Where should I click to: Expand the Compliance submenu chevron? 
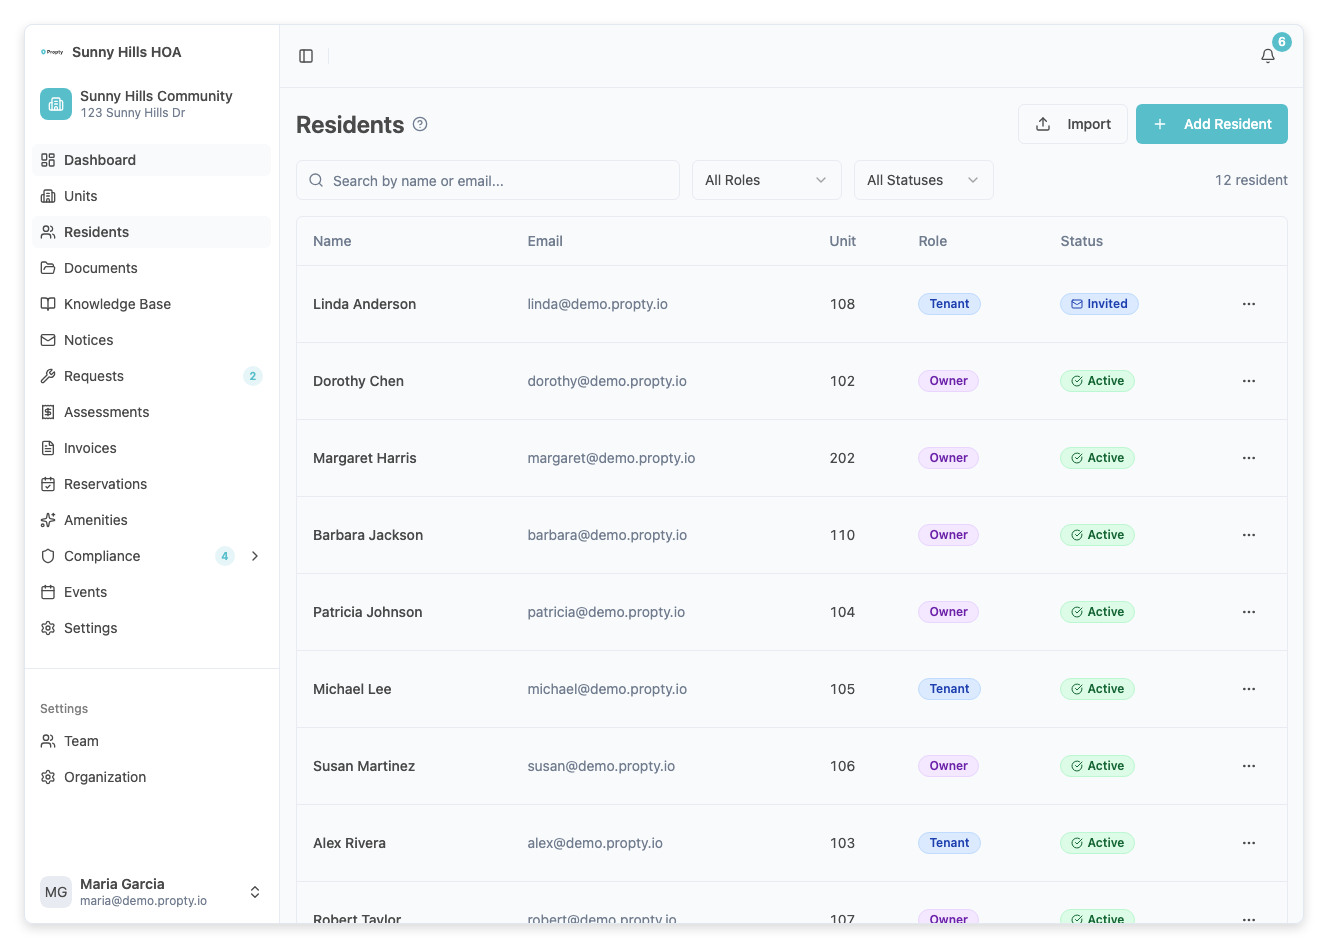(255, 556)
